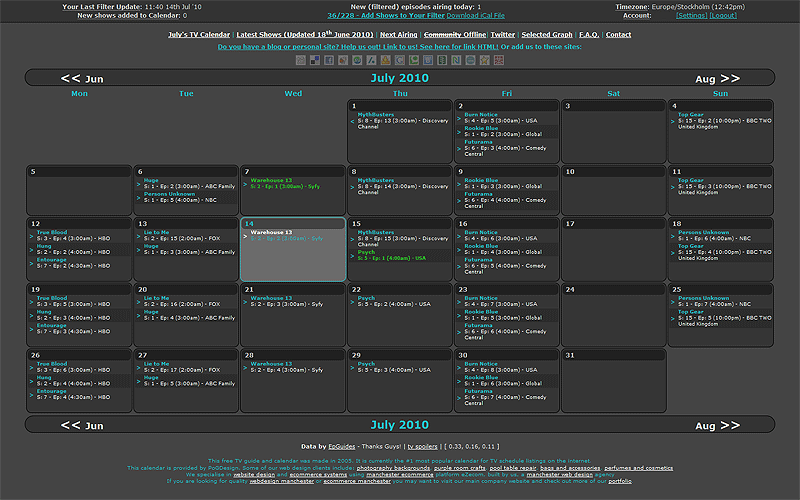800x500 pixels.
Task: Expand arrow beside Entourage on July 26
Action: pyautogui.click(x=31, y=395)
